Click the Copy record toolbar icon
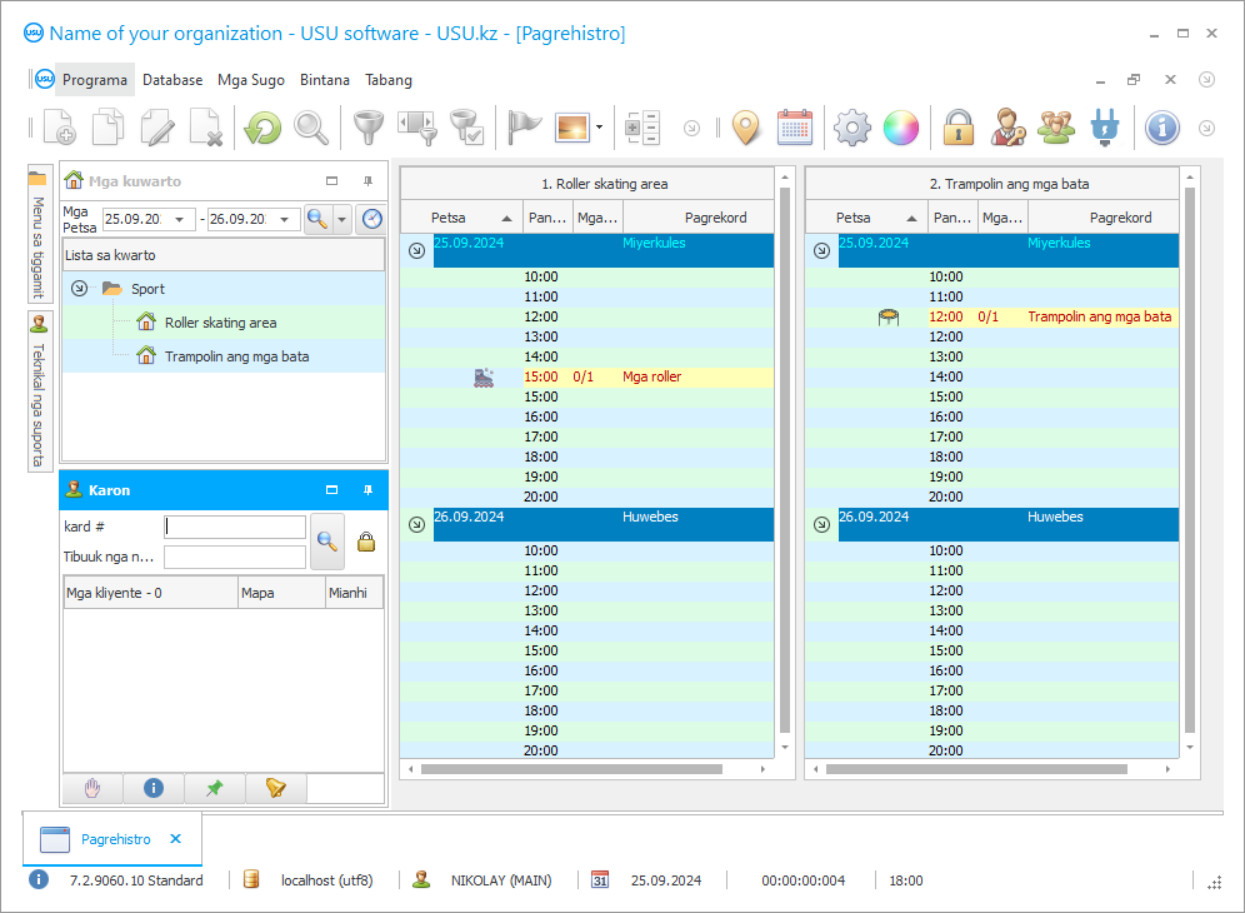The image size is (1245, 913). coord(108,128)
